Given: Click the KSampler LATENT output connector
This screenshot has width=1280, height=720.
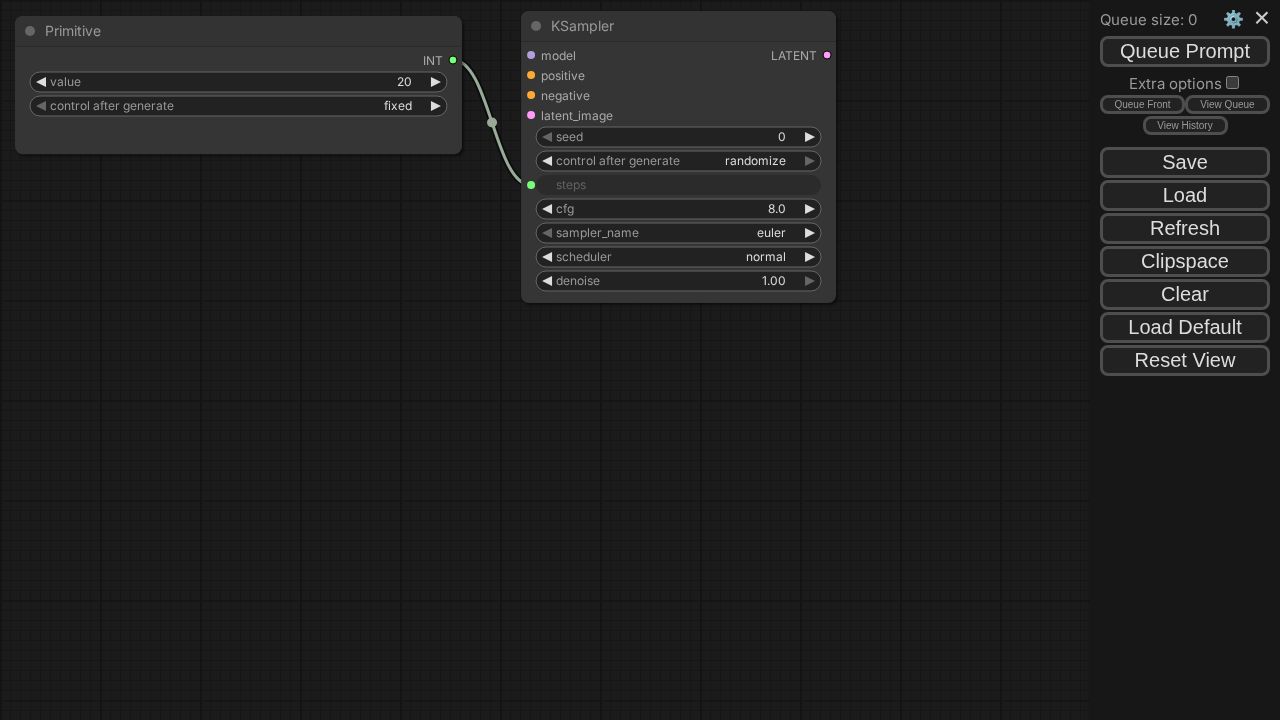Looking at the screenshot, I should tap(827, 56).
